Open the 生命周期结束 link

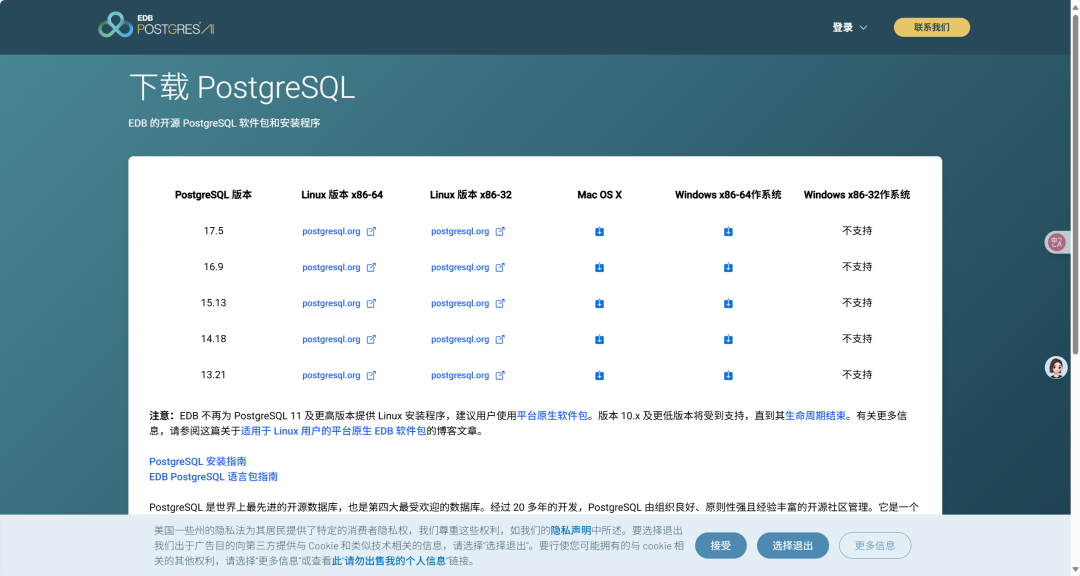tap(815, 415)
